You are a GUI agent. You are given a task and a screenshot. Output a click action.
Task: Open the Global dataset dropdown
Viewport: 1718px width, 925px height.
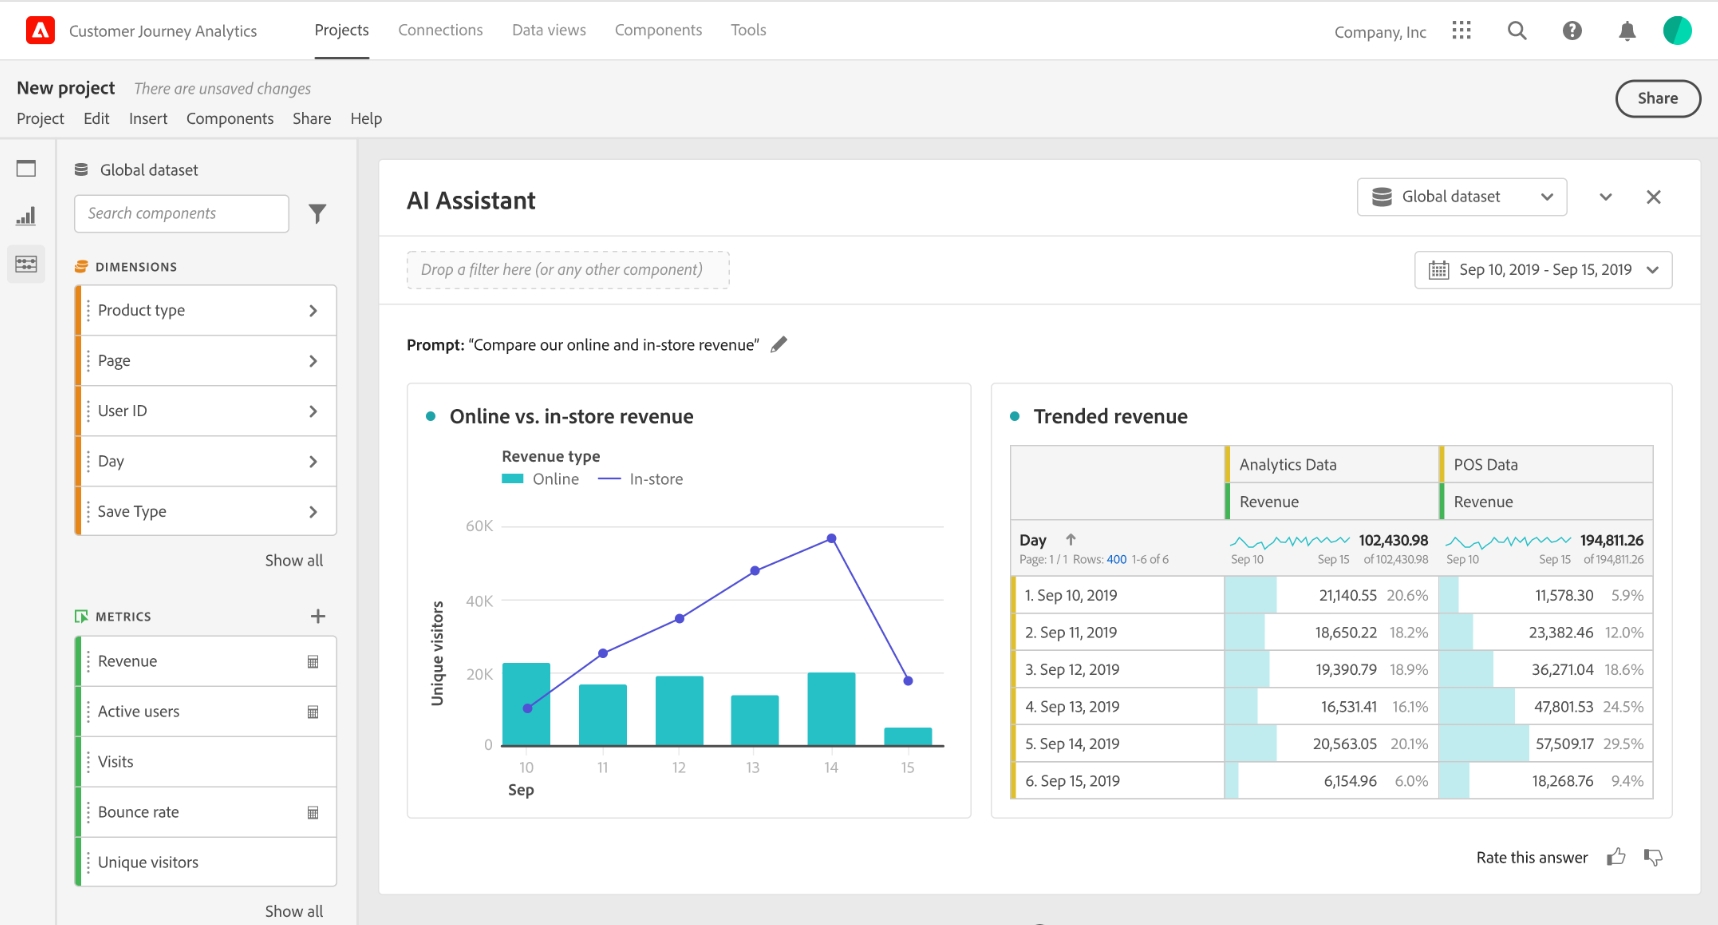coord(1462,197)
